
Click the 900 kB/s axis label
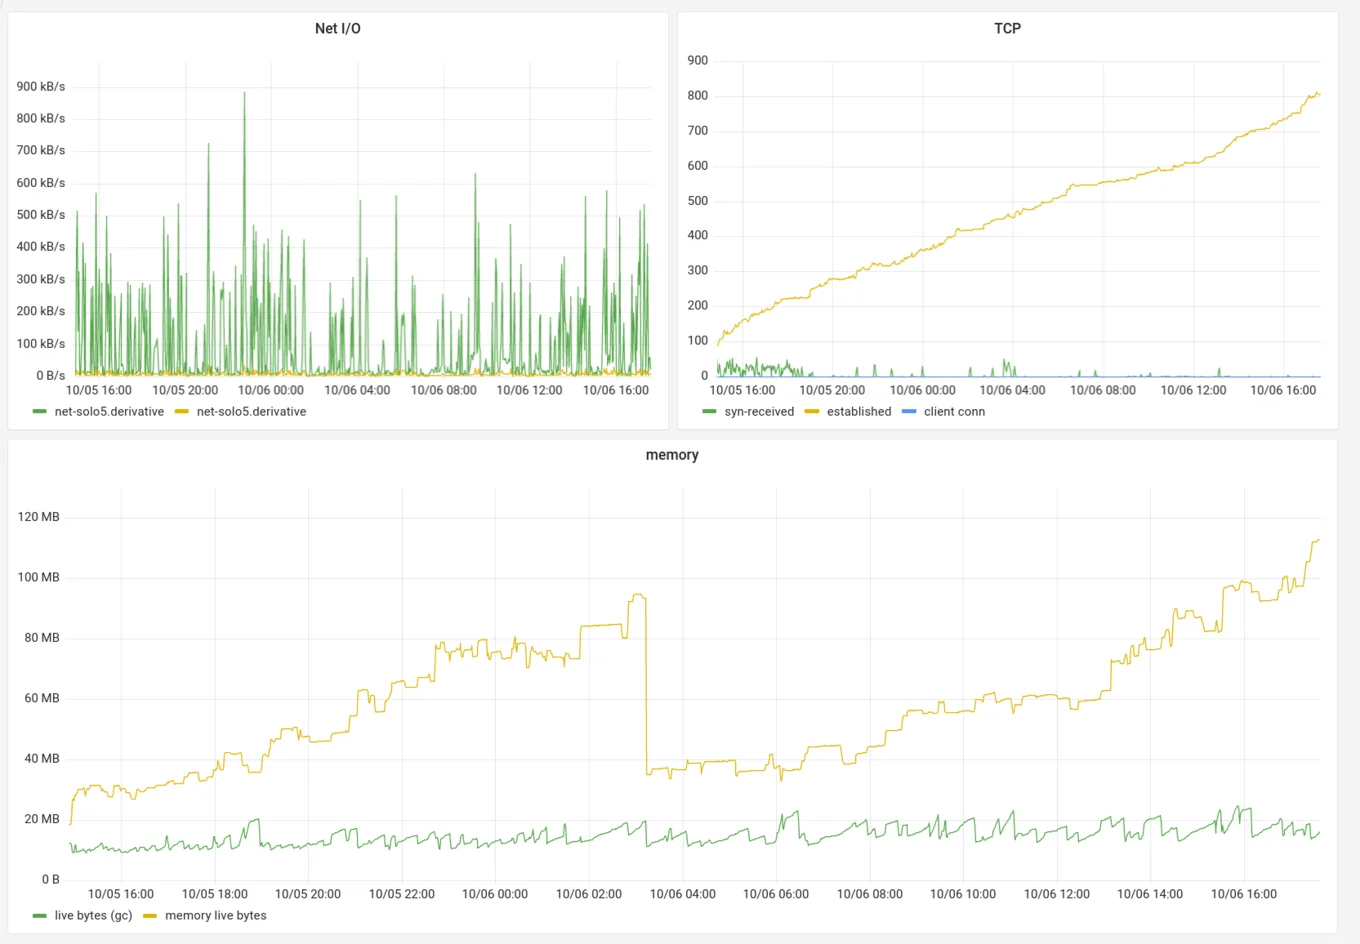coord(41,86)
